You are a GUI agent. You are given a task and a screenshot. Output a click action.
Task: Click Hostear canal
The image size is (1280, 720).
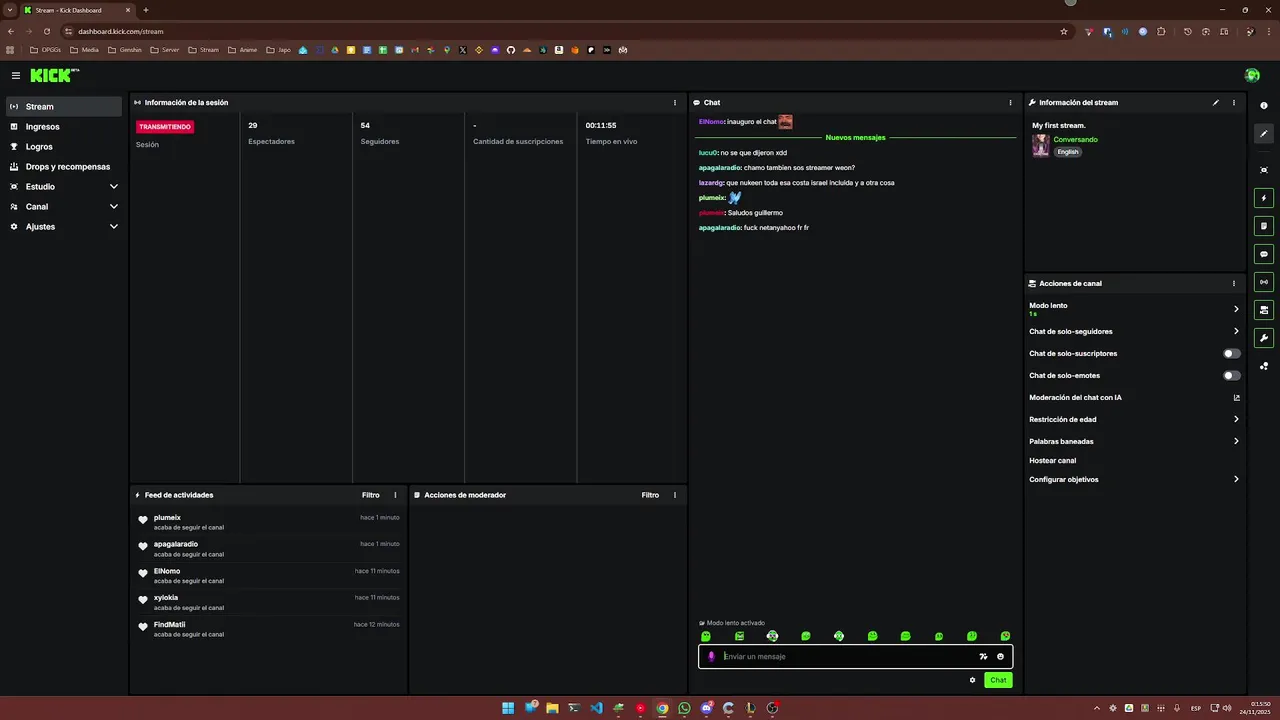(x=1052, y=461)
